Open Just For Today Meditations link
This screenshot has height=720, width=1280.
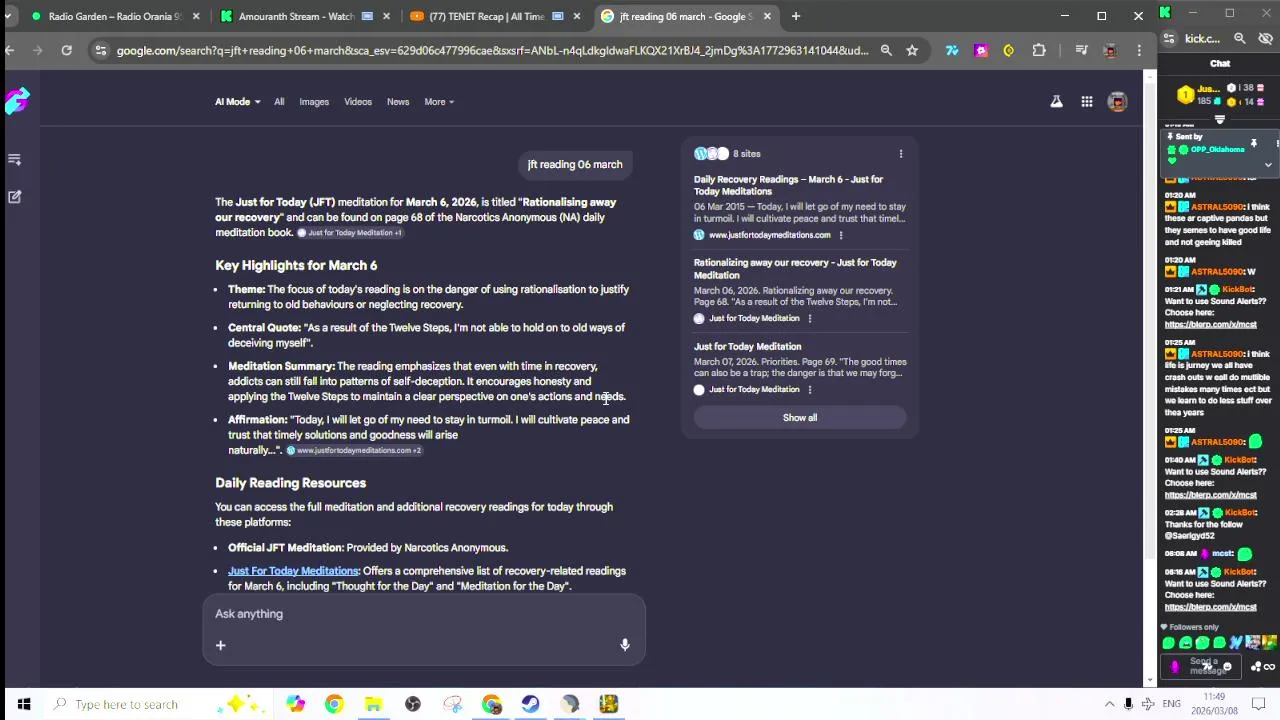tap(293, 571)
